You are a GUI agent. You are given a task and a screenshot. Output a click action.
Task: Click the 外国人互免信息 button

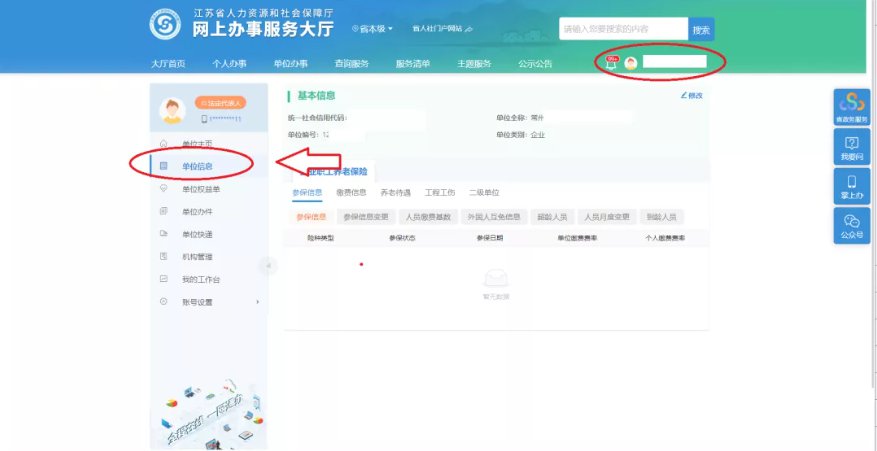click(494, 217)
